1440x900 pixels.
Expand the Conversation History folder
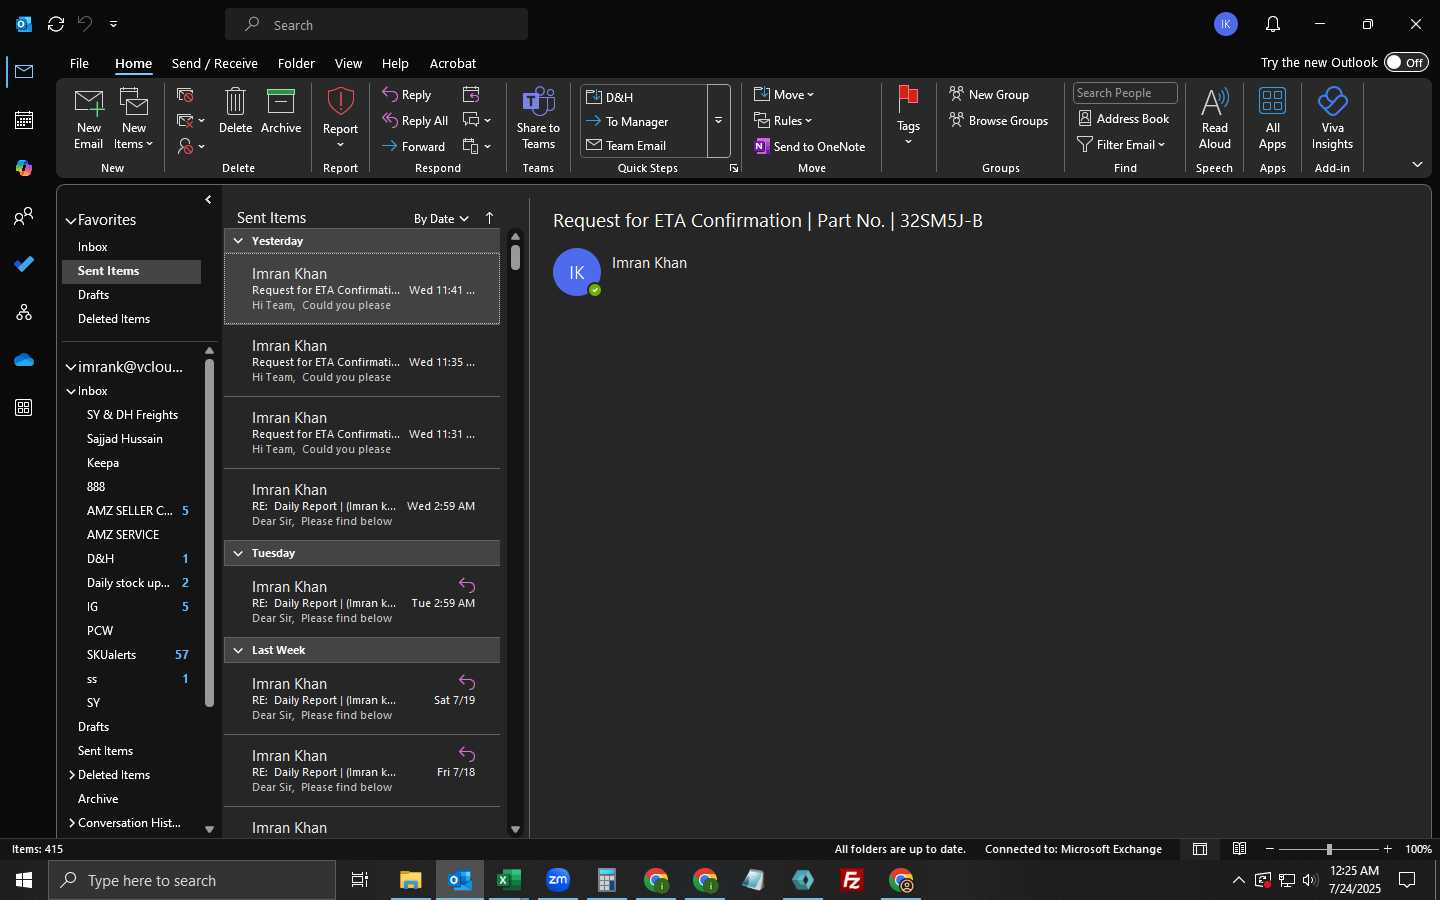pos(72,823)
